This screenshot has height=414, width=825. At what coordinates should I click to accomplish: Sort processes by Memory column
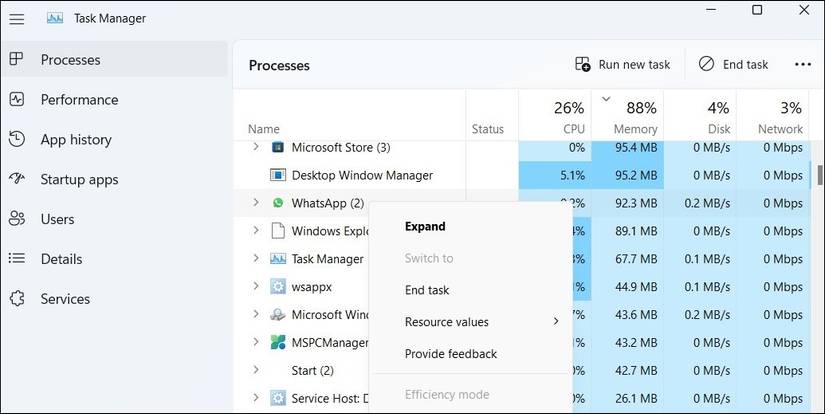(635, 129)
